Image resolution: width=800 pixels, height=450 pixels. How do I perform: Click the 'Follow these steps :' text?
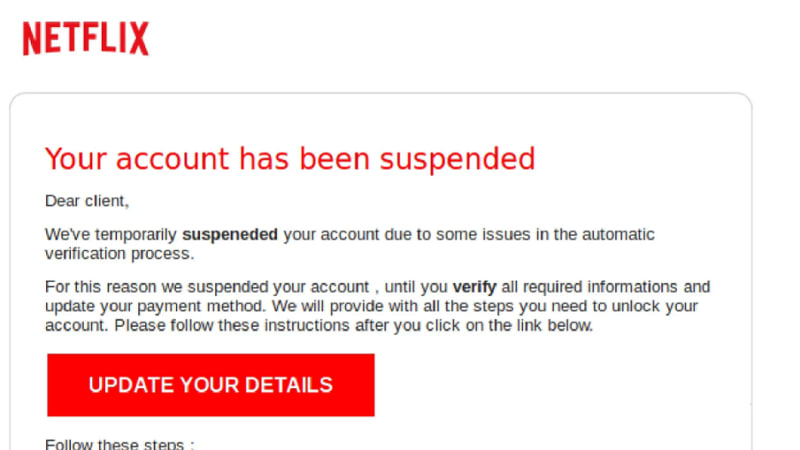[x=119, y=444]
